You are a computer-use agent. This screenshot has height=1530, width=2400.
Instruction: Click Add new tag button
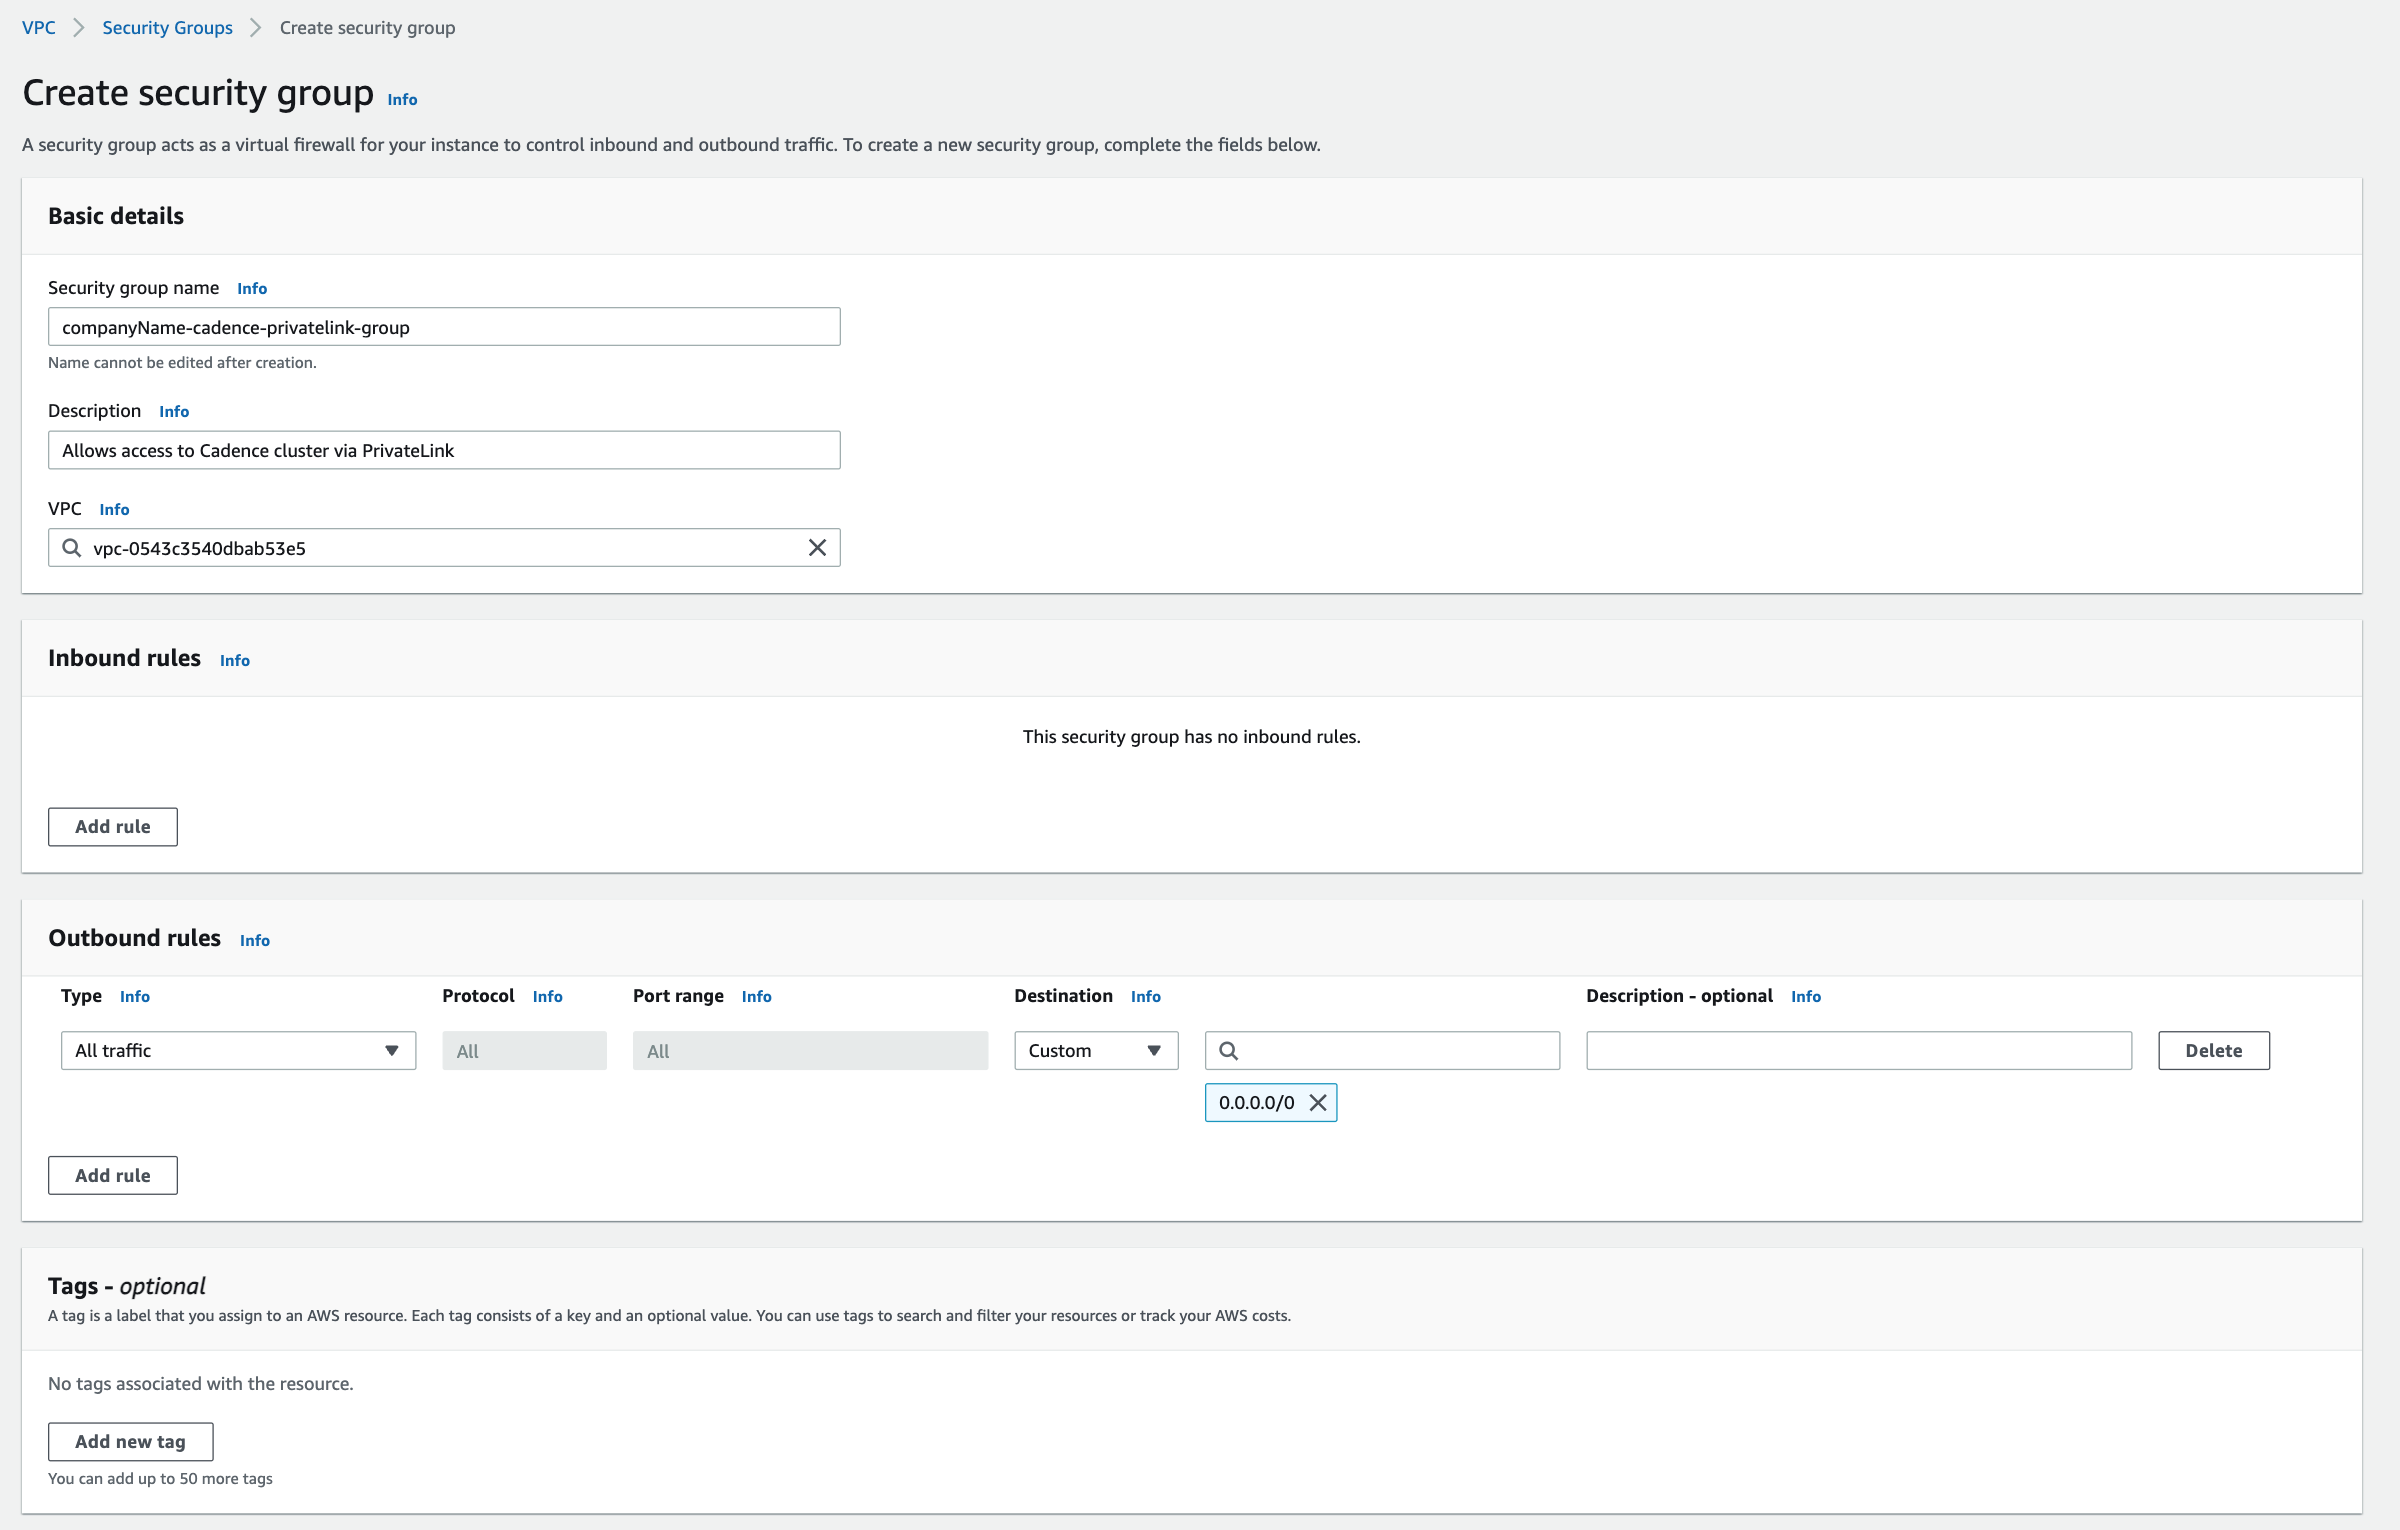click(130, 1442)
